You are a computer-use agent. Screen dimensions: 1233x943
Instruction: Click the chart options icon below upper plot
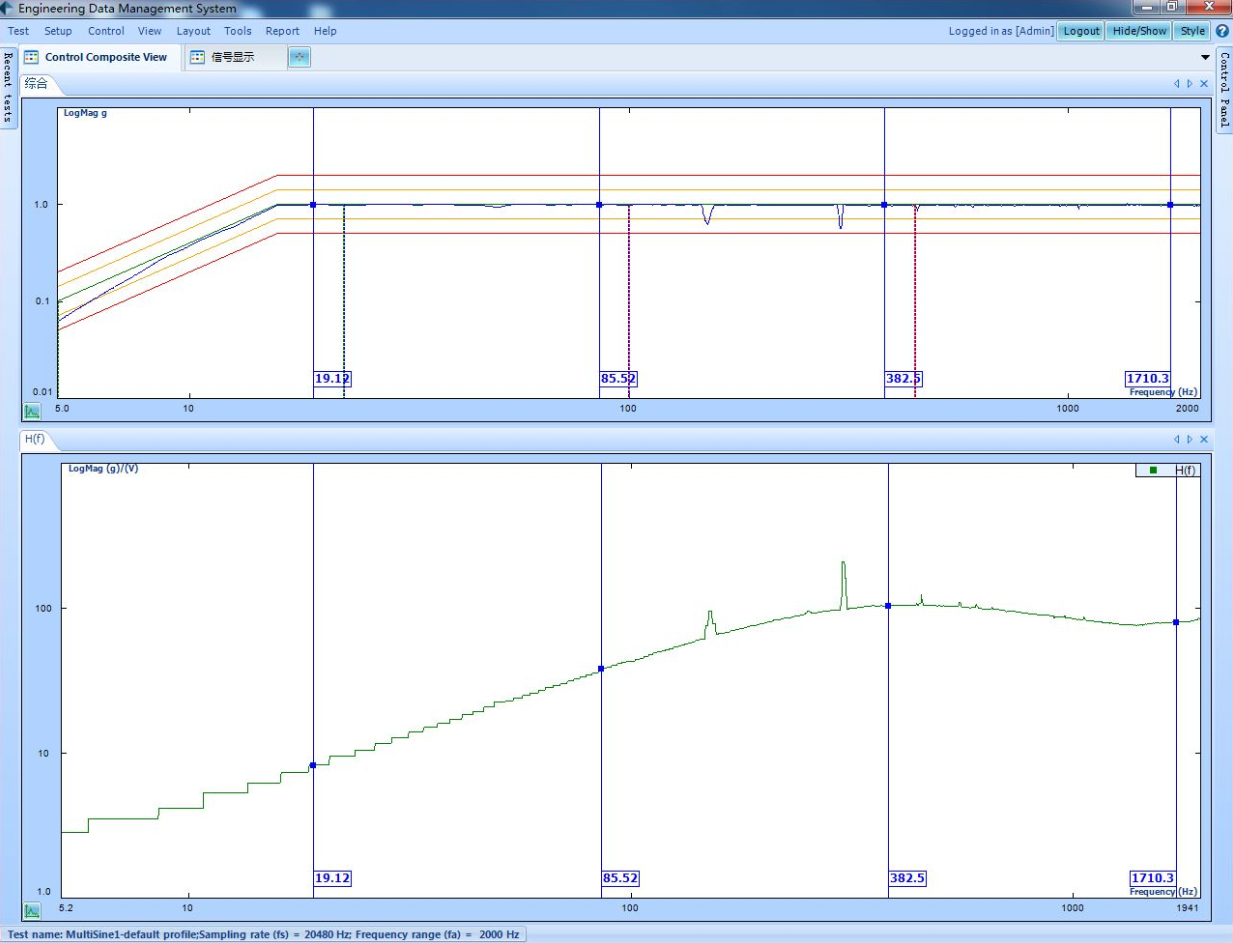[32, 410]
